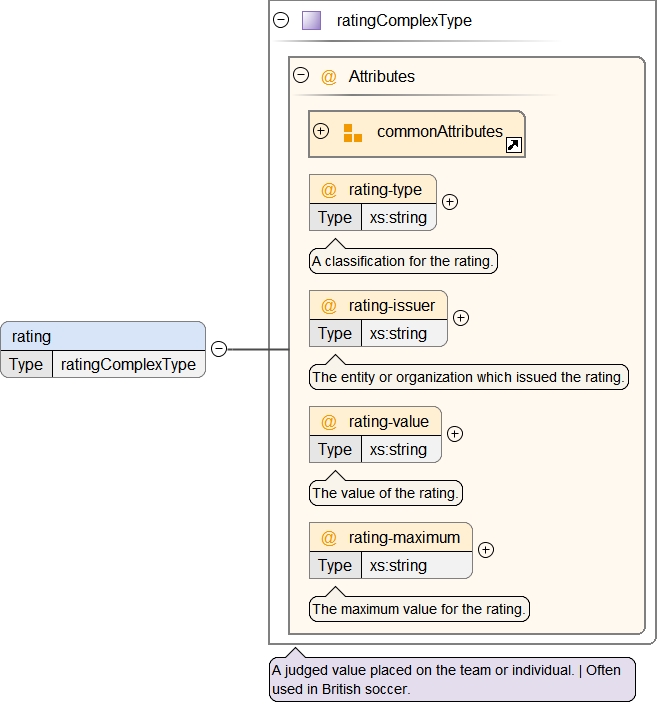Expand the rating-type attribute details

pyautogui.click(x=450, y=202)
